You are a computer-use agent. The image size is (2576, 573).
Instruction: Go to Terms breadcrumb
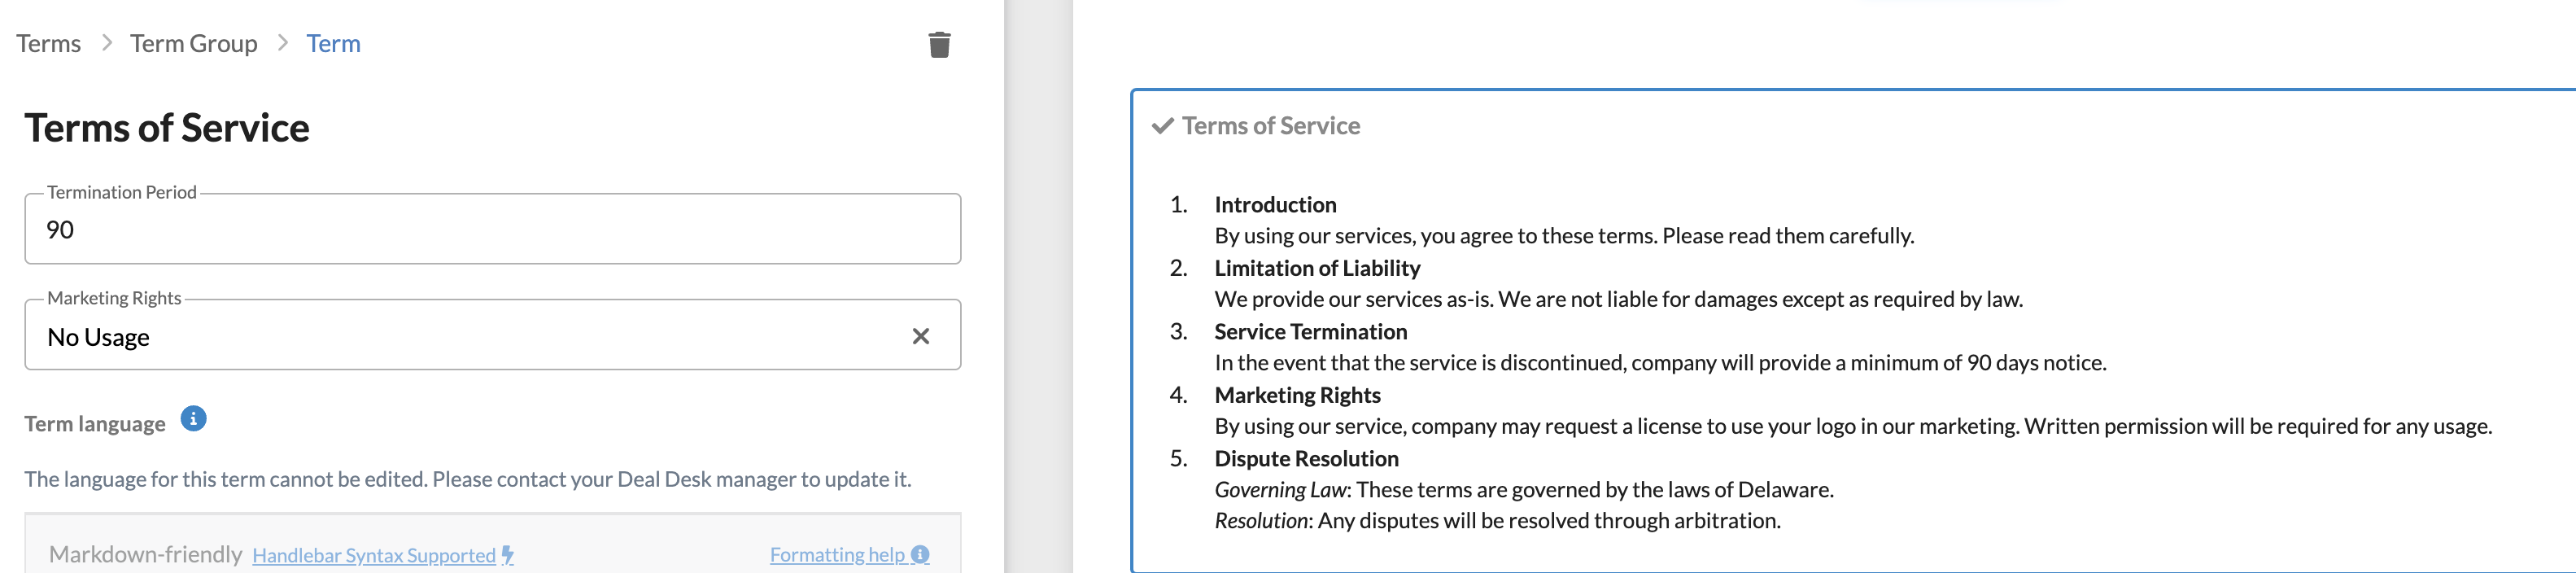(x=48, y=43)
